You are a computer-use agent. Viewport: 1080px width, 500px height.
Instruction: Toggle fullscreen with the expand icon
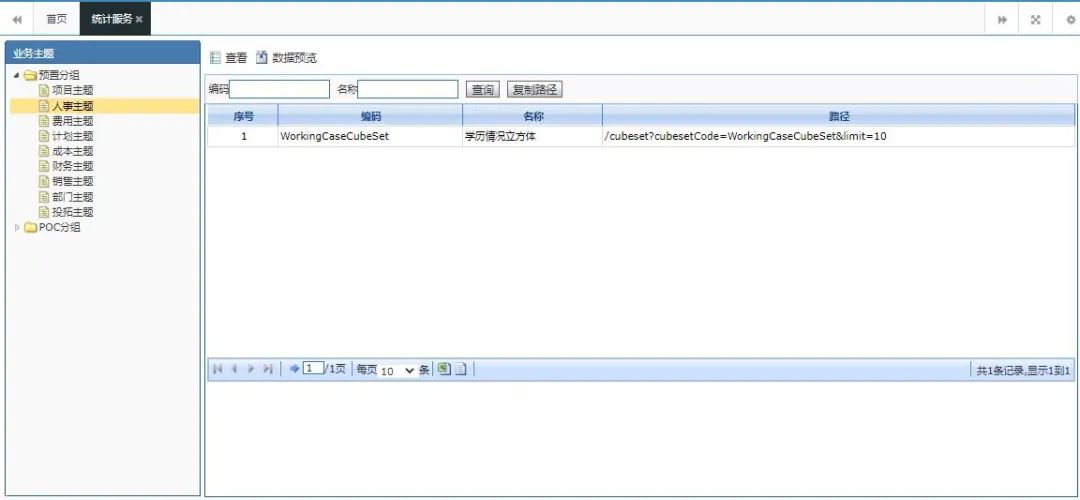[1035, 19]
